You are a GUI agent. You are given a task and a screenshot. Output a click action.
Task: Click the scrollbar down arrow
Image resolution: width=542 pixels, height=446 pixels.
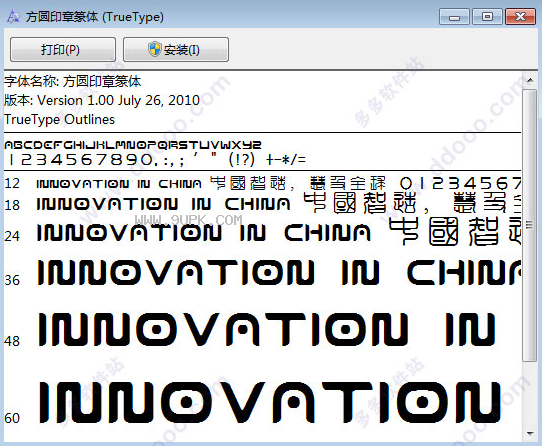click(530, 433)
